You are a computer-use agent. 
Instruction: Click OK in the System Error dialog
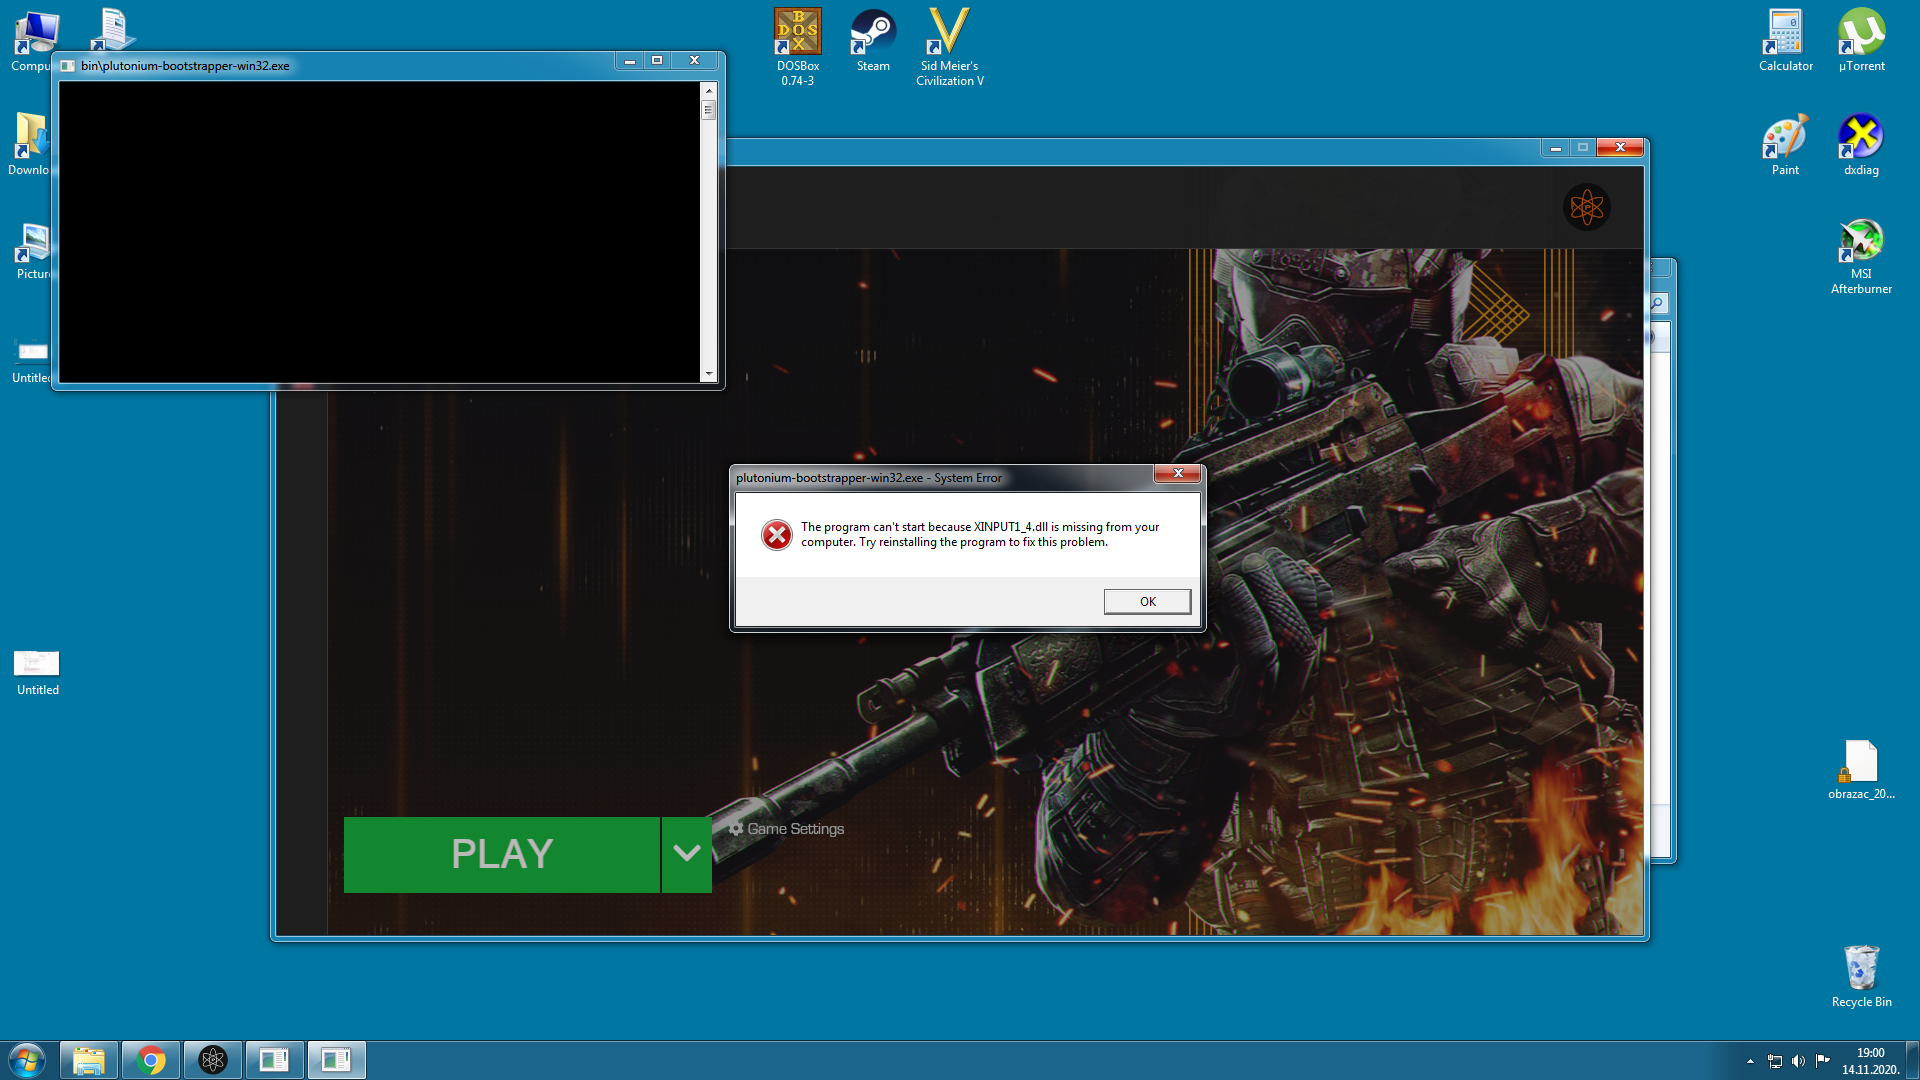click(1147, 601)
